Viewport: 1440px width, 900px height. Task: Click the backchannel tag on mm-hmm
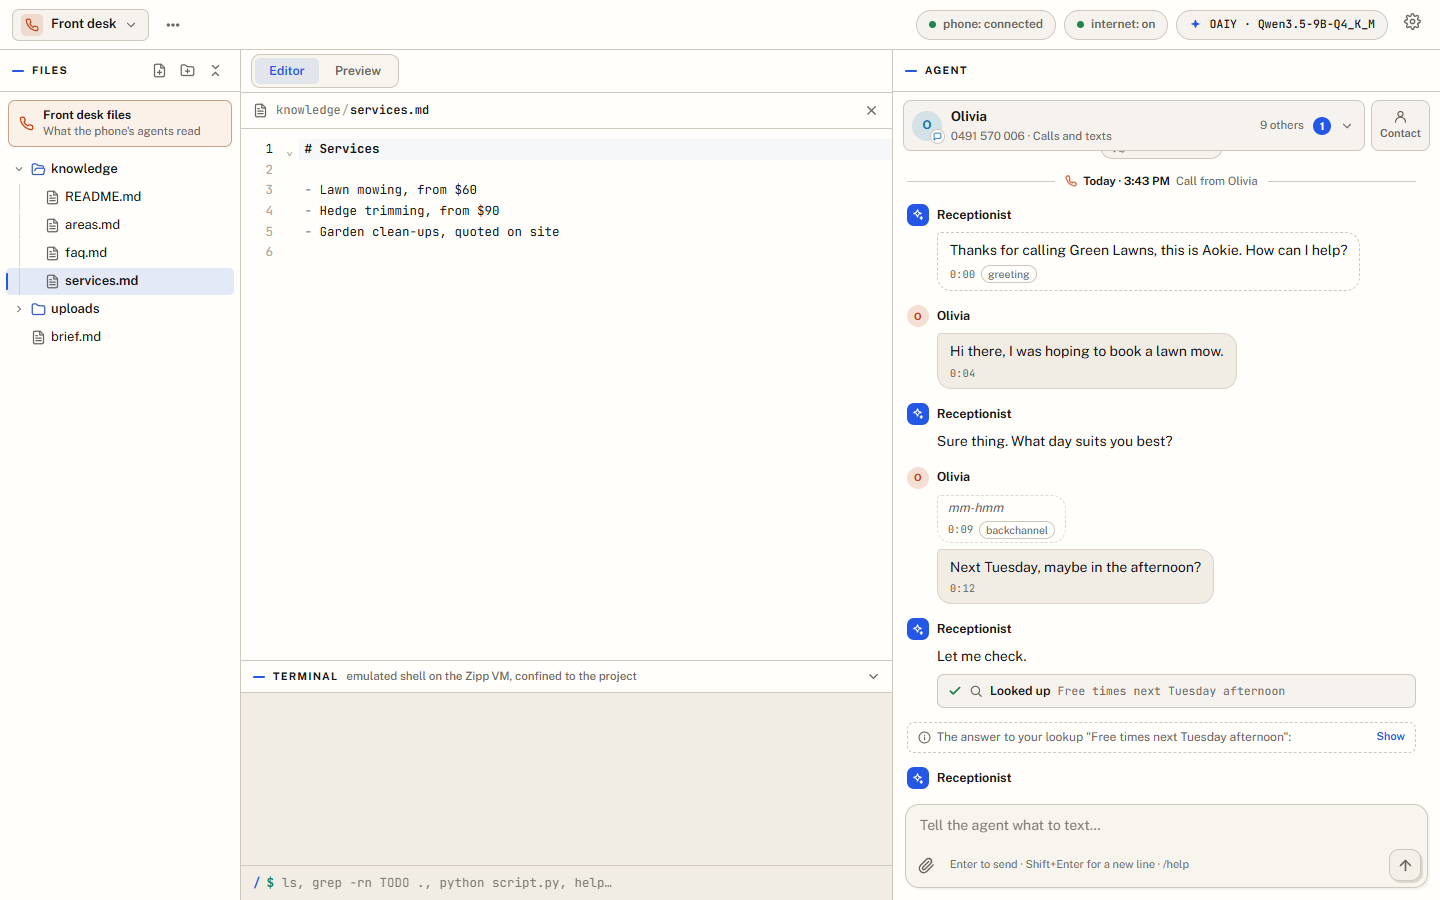click(1016, 530)
